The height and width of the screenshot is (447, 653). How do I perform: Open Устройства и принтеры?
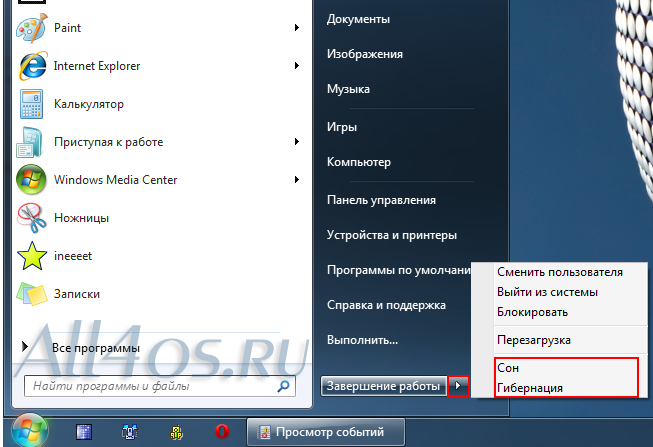click(x=392, y=235)
